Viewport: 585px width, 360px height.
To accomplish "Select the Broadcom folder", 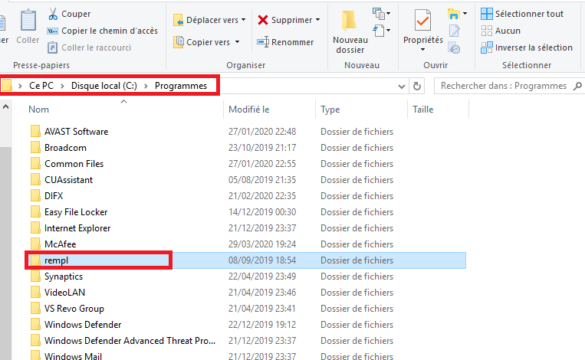I will (65, 148).
